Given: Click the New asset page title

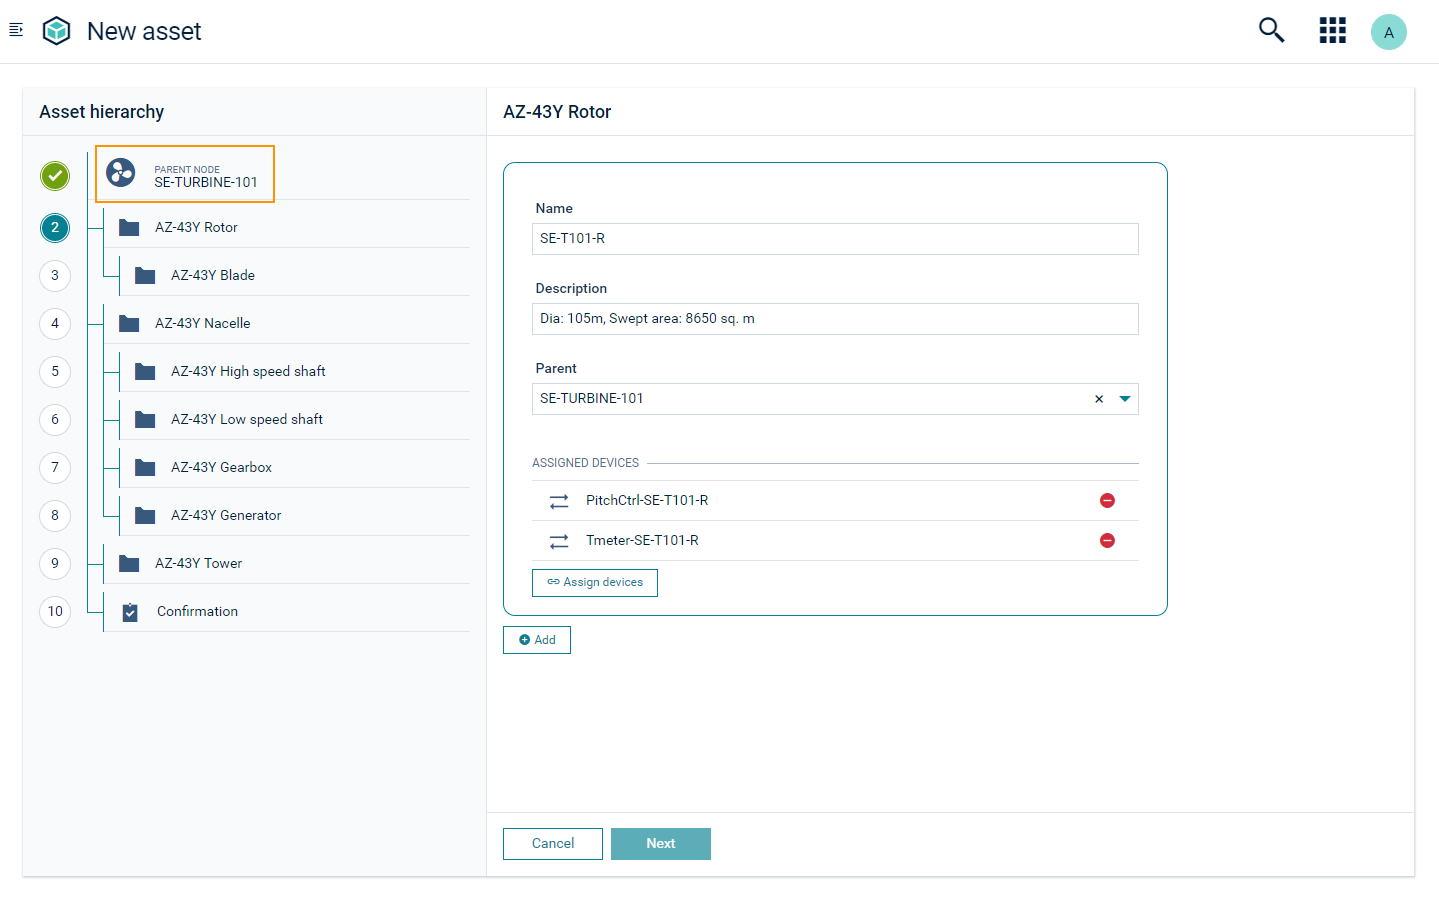Looking at the screenshot, I should point(144,31).
